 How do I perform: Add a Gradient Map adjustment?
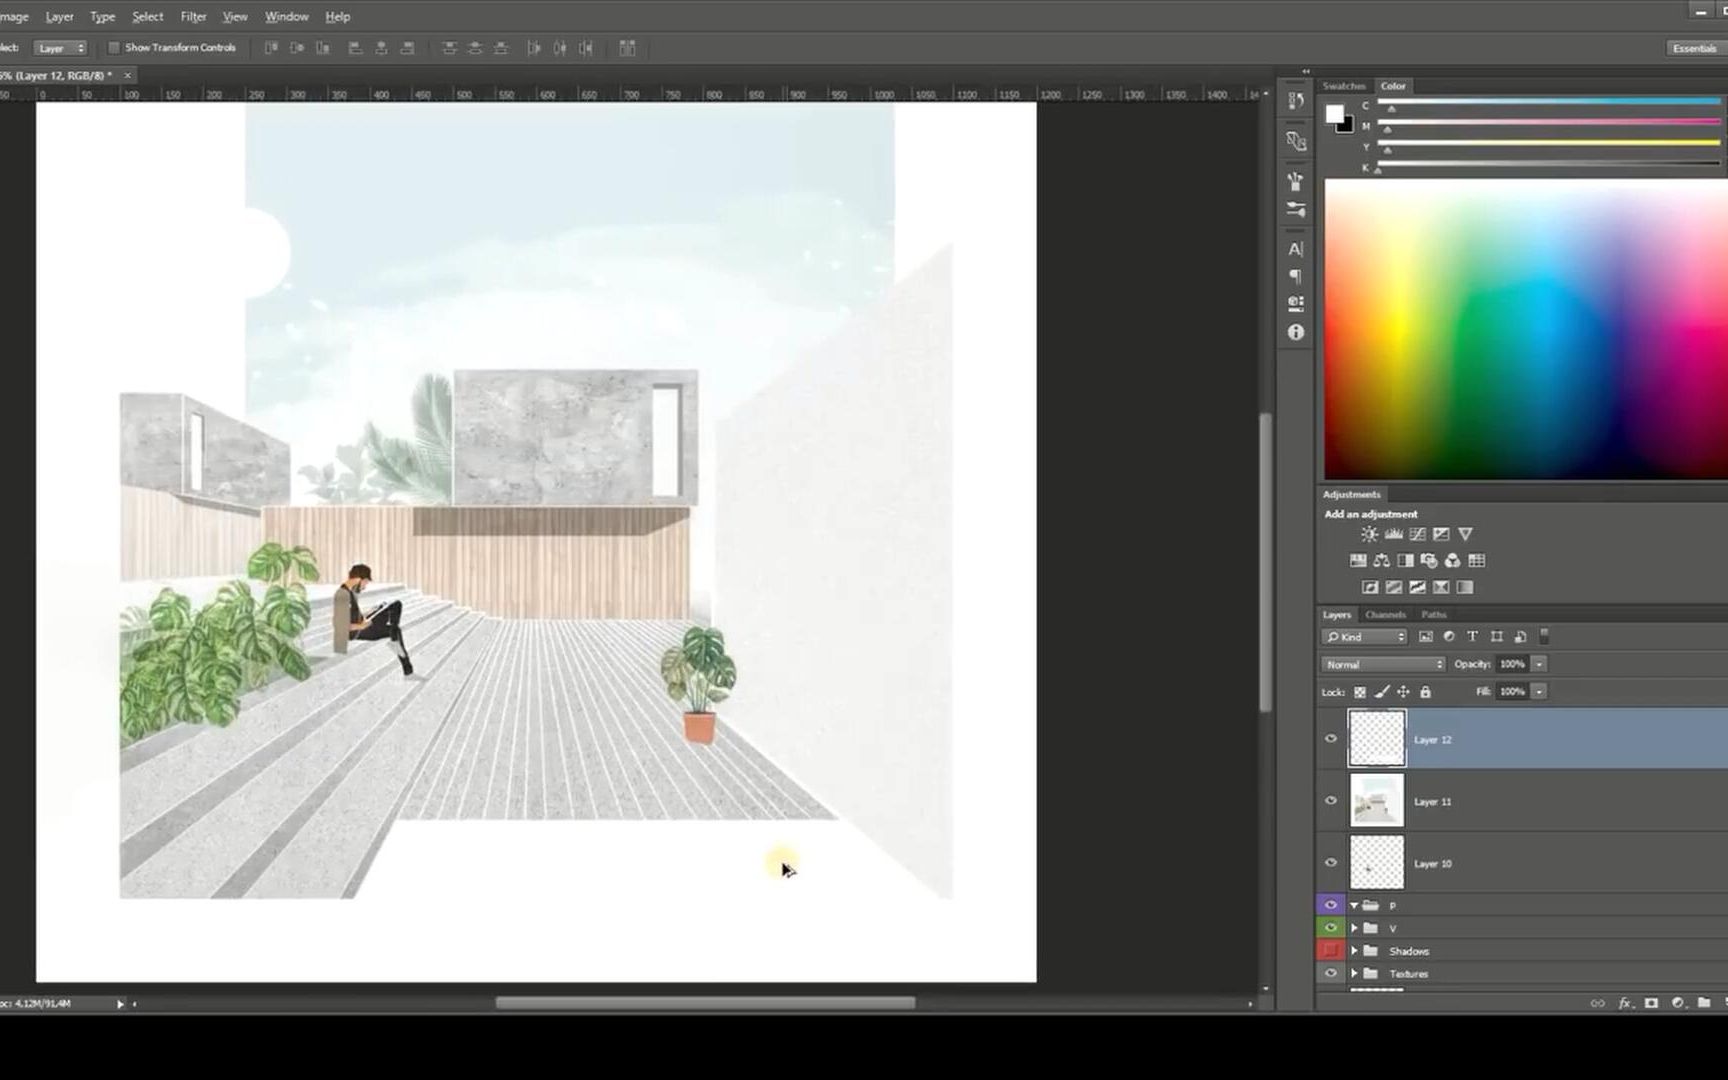click(x=1465, y=587)
